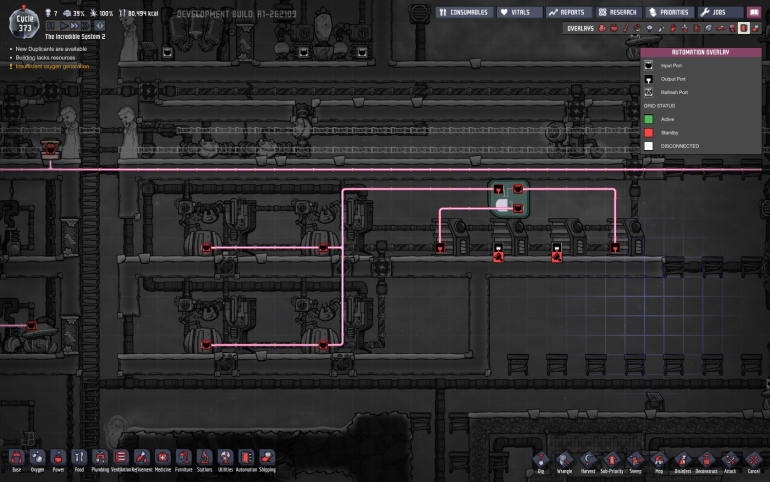Click the 'The Incredible System 2' colony name

[75, 37]
